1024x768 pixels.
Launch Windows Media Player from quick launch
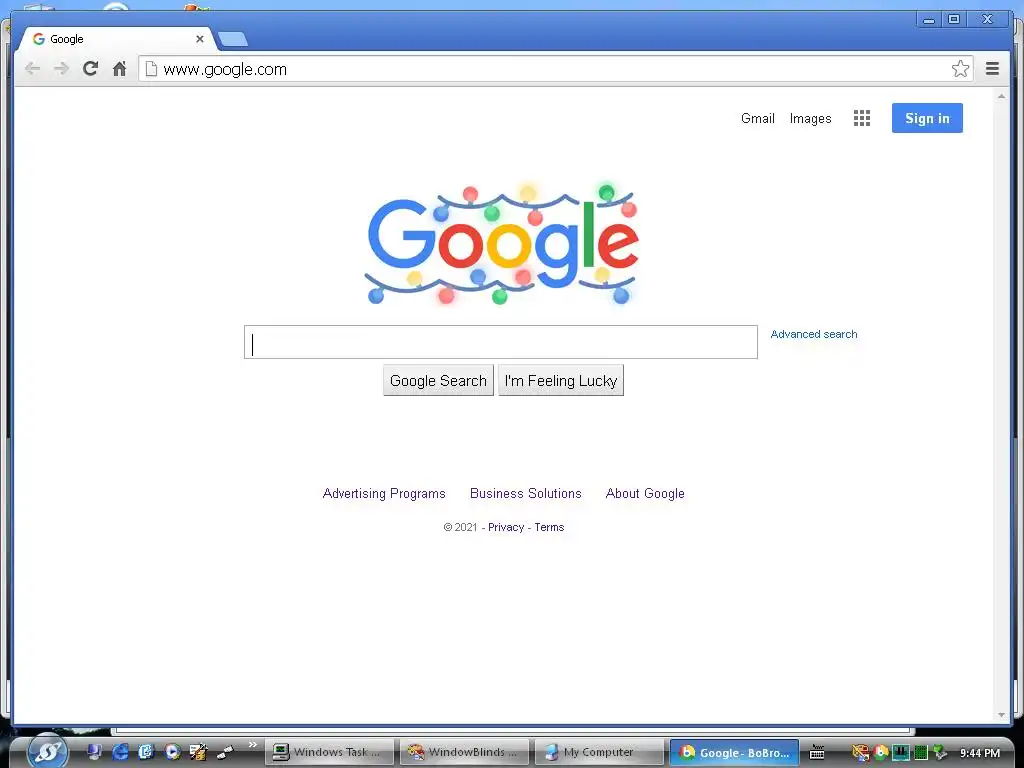pyautogui.click(x=172, y=752)
